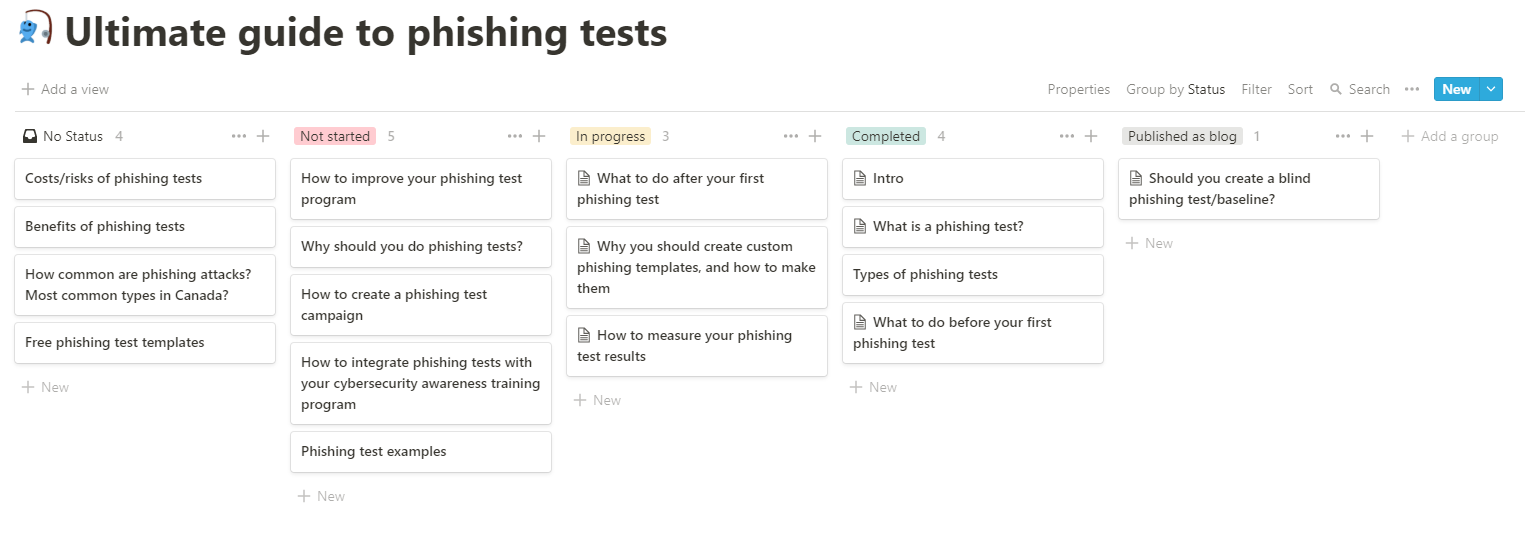Open the Group by Status dropdown
The height and width of the screenshot is (542, 1525).
pos(1175,89)
